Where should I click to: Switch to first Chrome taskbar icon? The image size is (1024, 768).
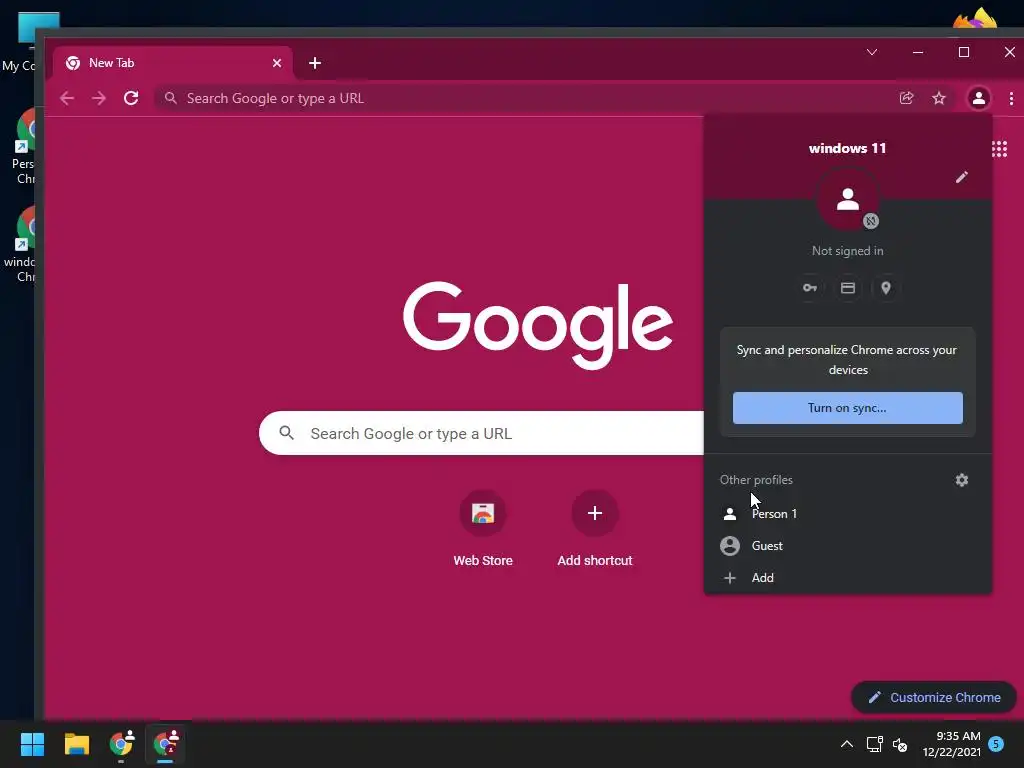click(121, 744)
